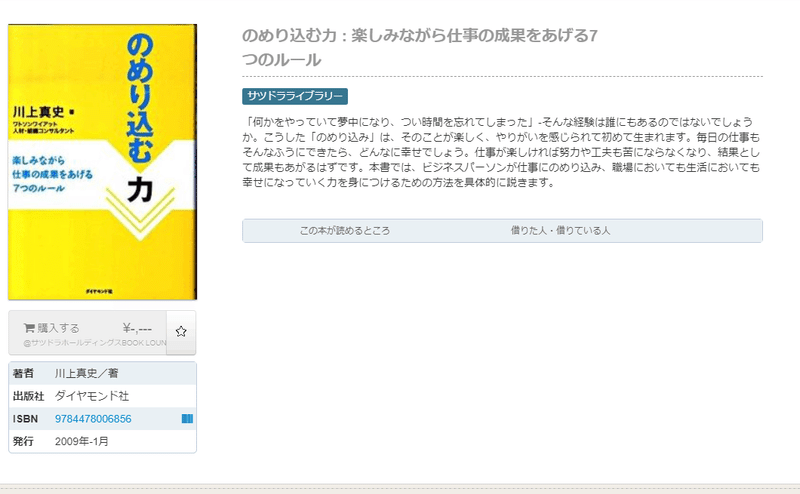Viewport: 800px width, 494px height.
Task: Click the @サッドラホールディングスBOOK LOUN caption
Action: tap(95, 343)
